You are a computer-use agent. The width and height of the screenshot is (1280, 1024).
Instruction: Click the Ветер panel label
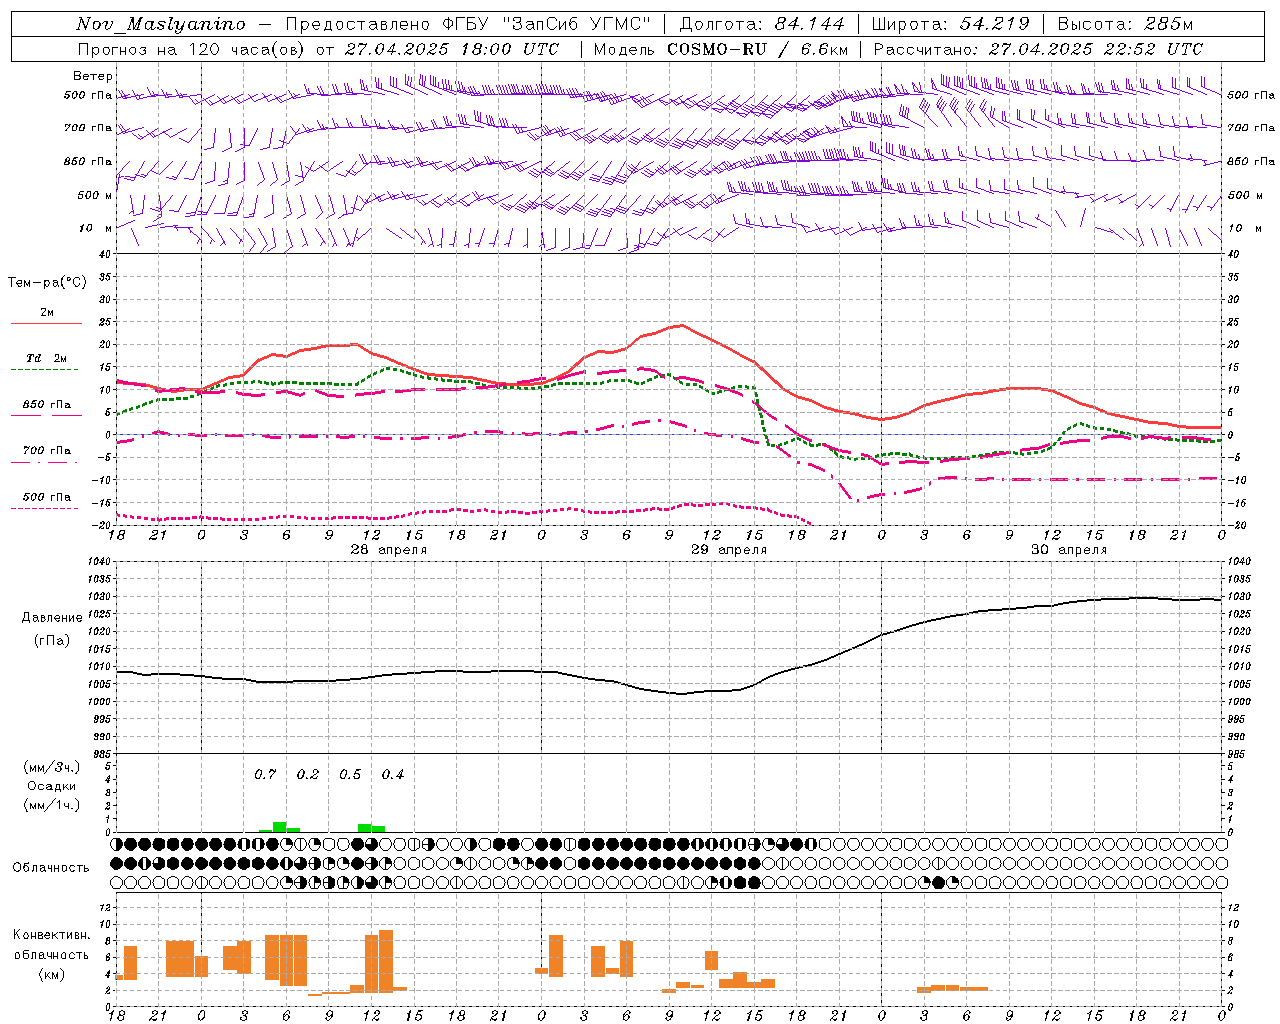point(92,76)
